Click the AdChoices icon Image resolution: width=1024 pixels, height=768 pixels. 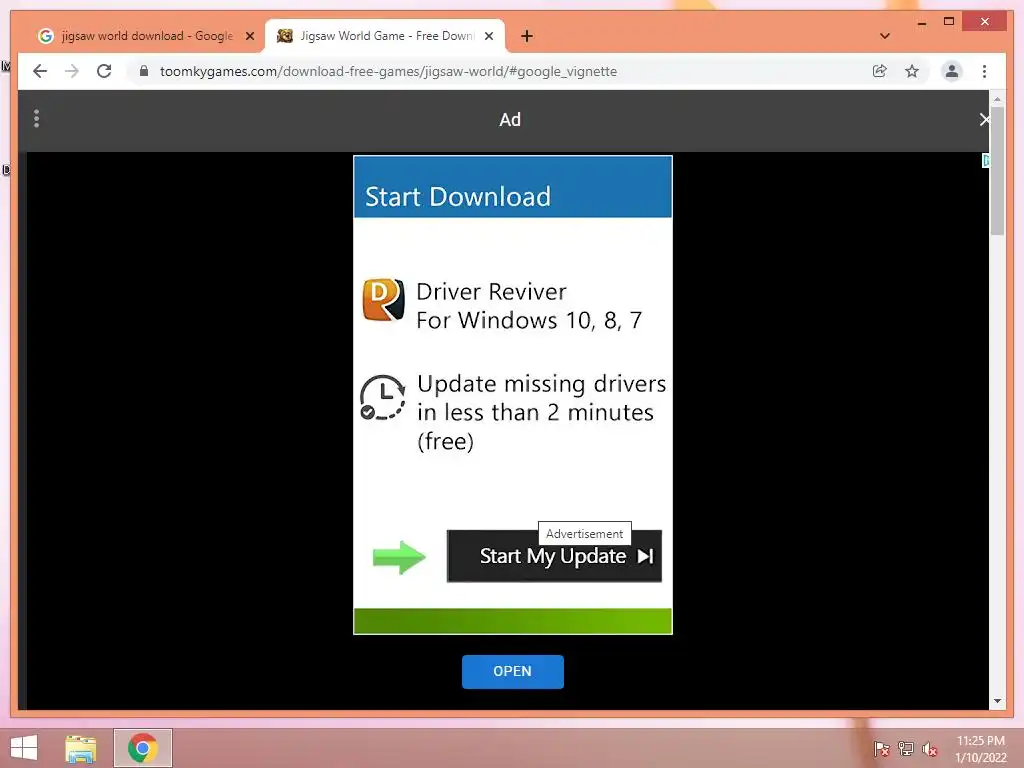(x=985, y=160)
